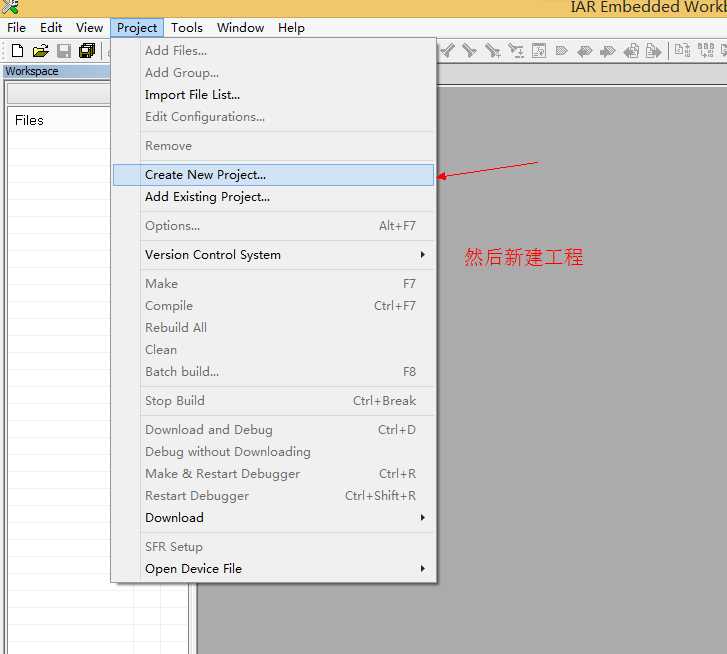Viewport: 727px width, 654px height.
Task: Click the Go To line toolbar icon
Action: point(539,50)
